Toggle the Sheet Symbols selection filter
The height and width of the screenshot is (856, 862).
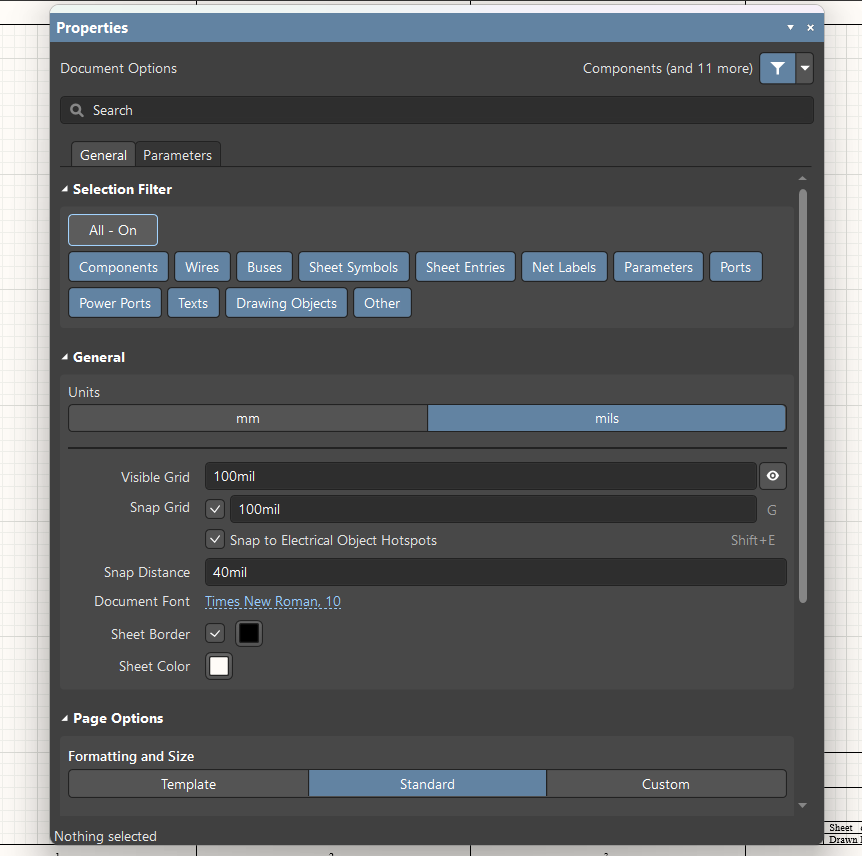pos(353,267)
